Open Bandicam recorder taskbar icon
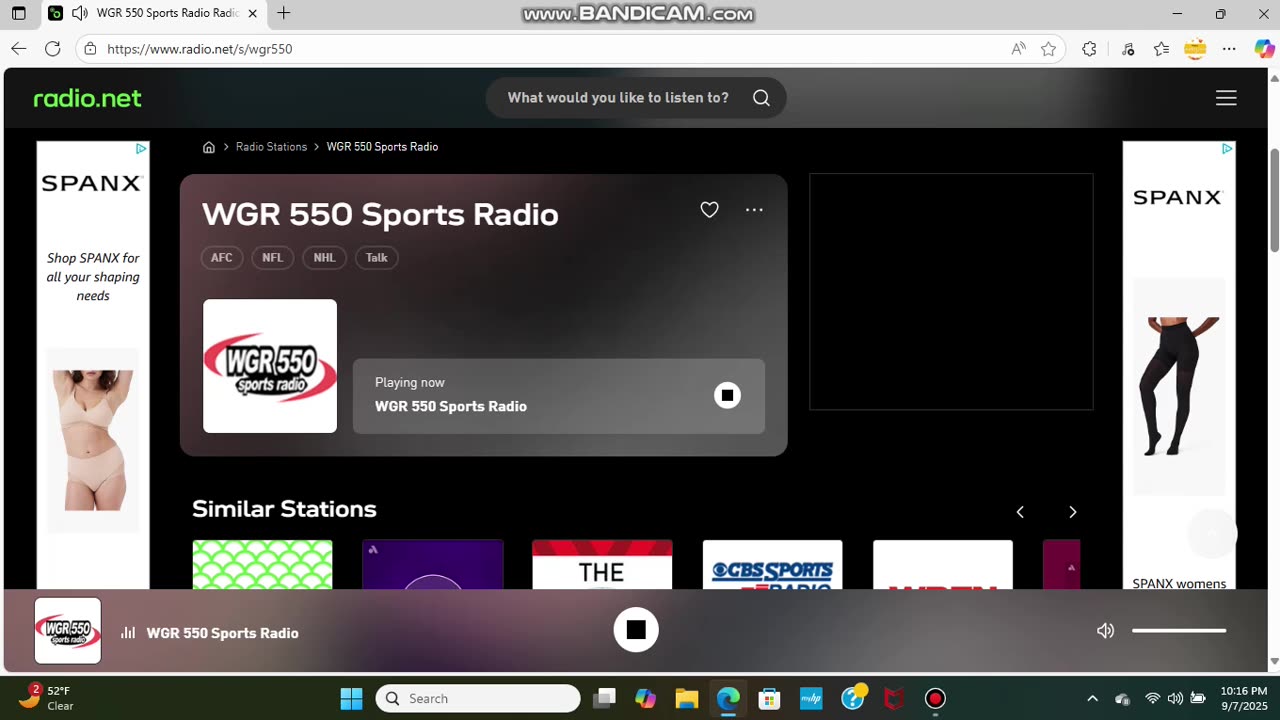The height and width of the screenshot is (720, 1280). coord(935,698)
